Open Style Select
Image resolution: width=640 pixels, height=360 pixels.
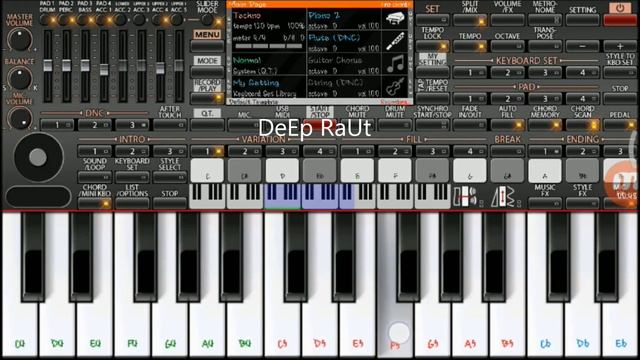pyautogui.click(x=170, y=177)
